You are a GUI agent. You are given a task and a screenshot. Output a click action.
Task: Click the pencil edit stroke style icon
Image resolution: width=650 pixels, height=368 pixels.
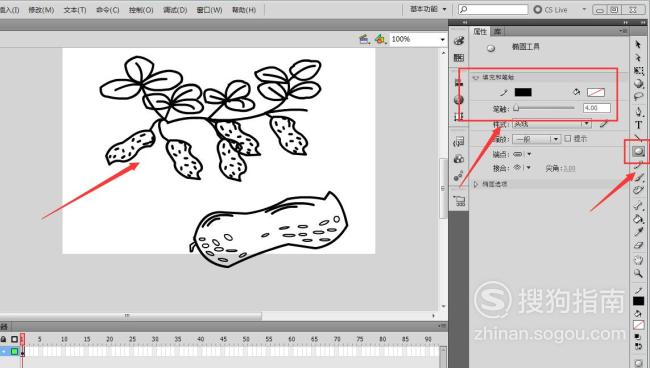604,123
